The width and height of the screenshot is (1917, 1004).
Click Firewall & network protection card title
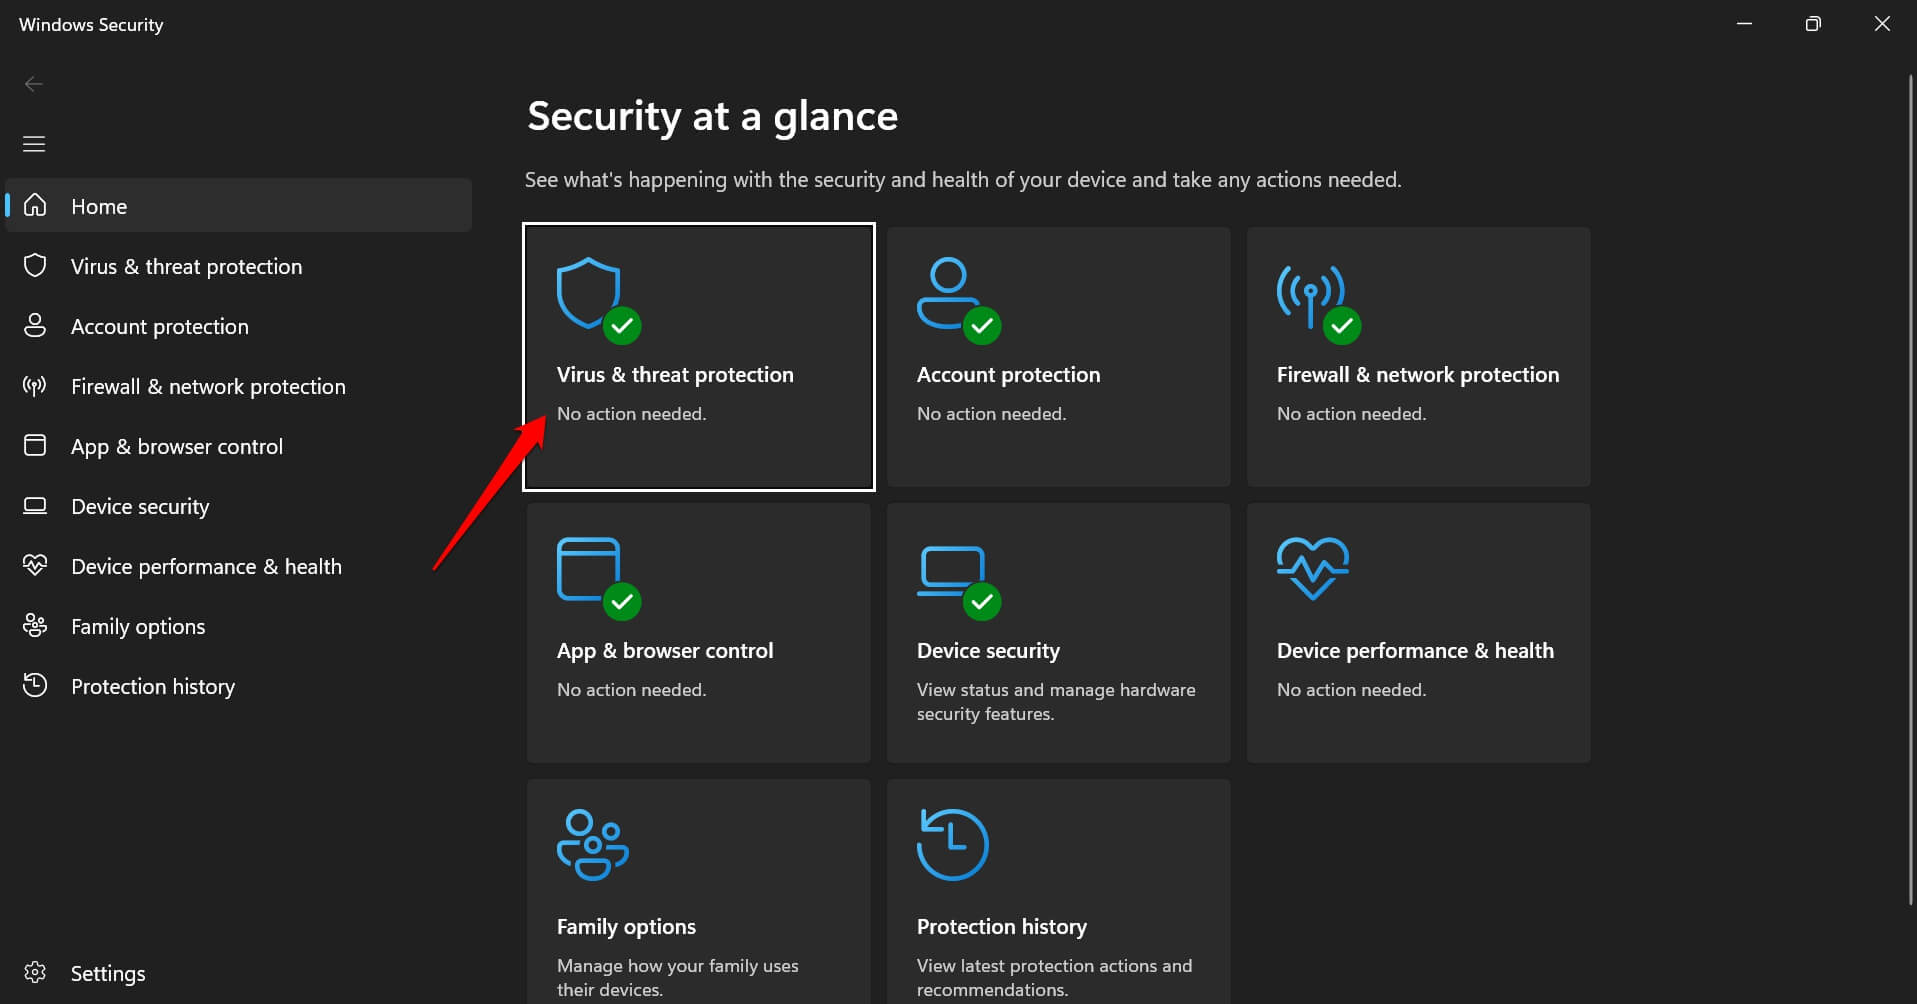[x=1418, y=375]
